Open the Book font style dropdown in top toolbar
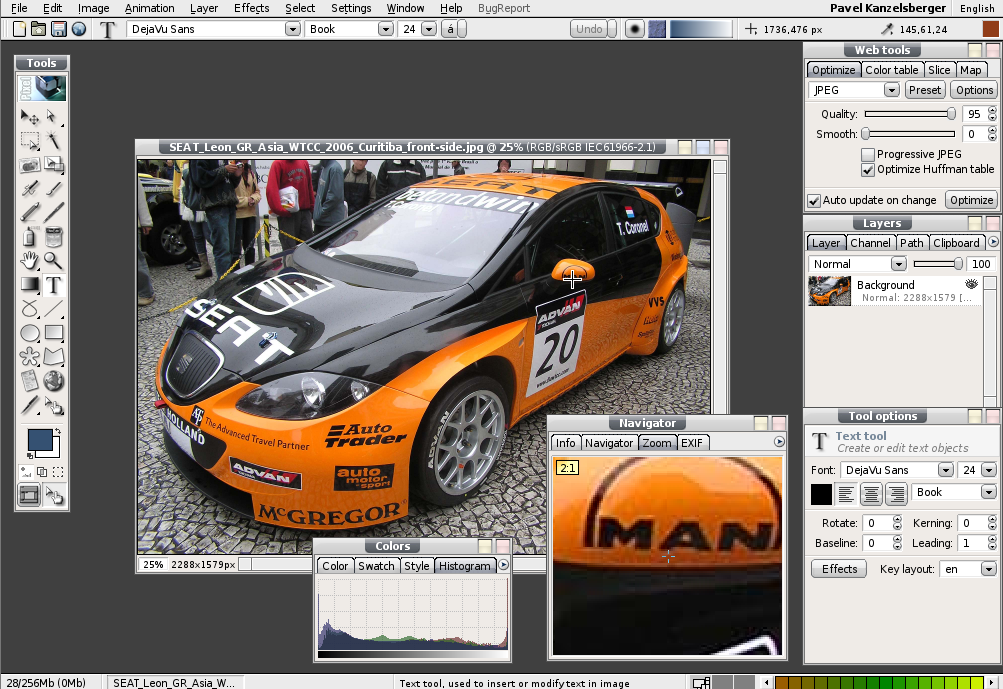The height and width of the screenshot is (689, 1003). coord(385,29)
